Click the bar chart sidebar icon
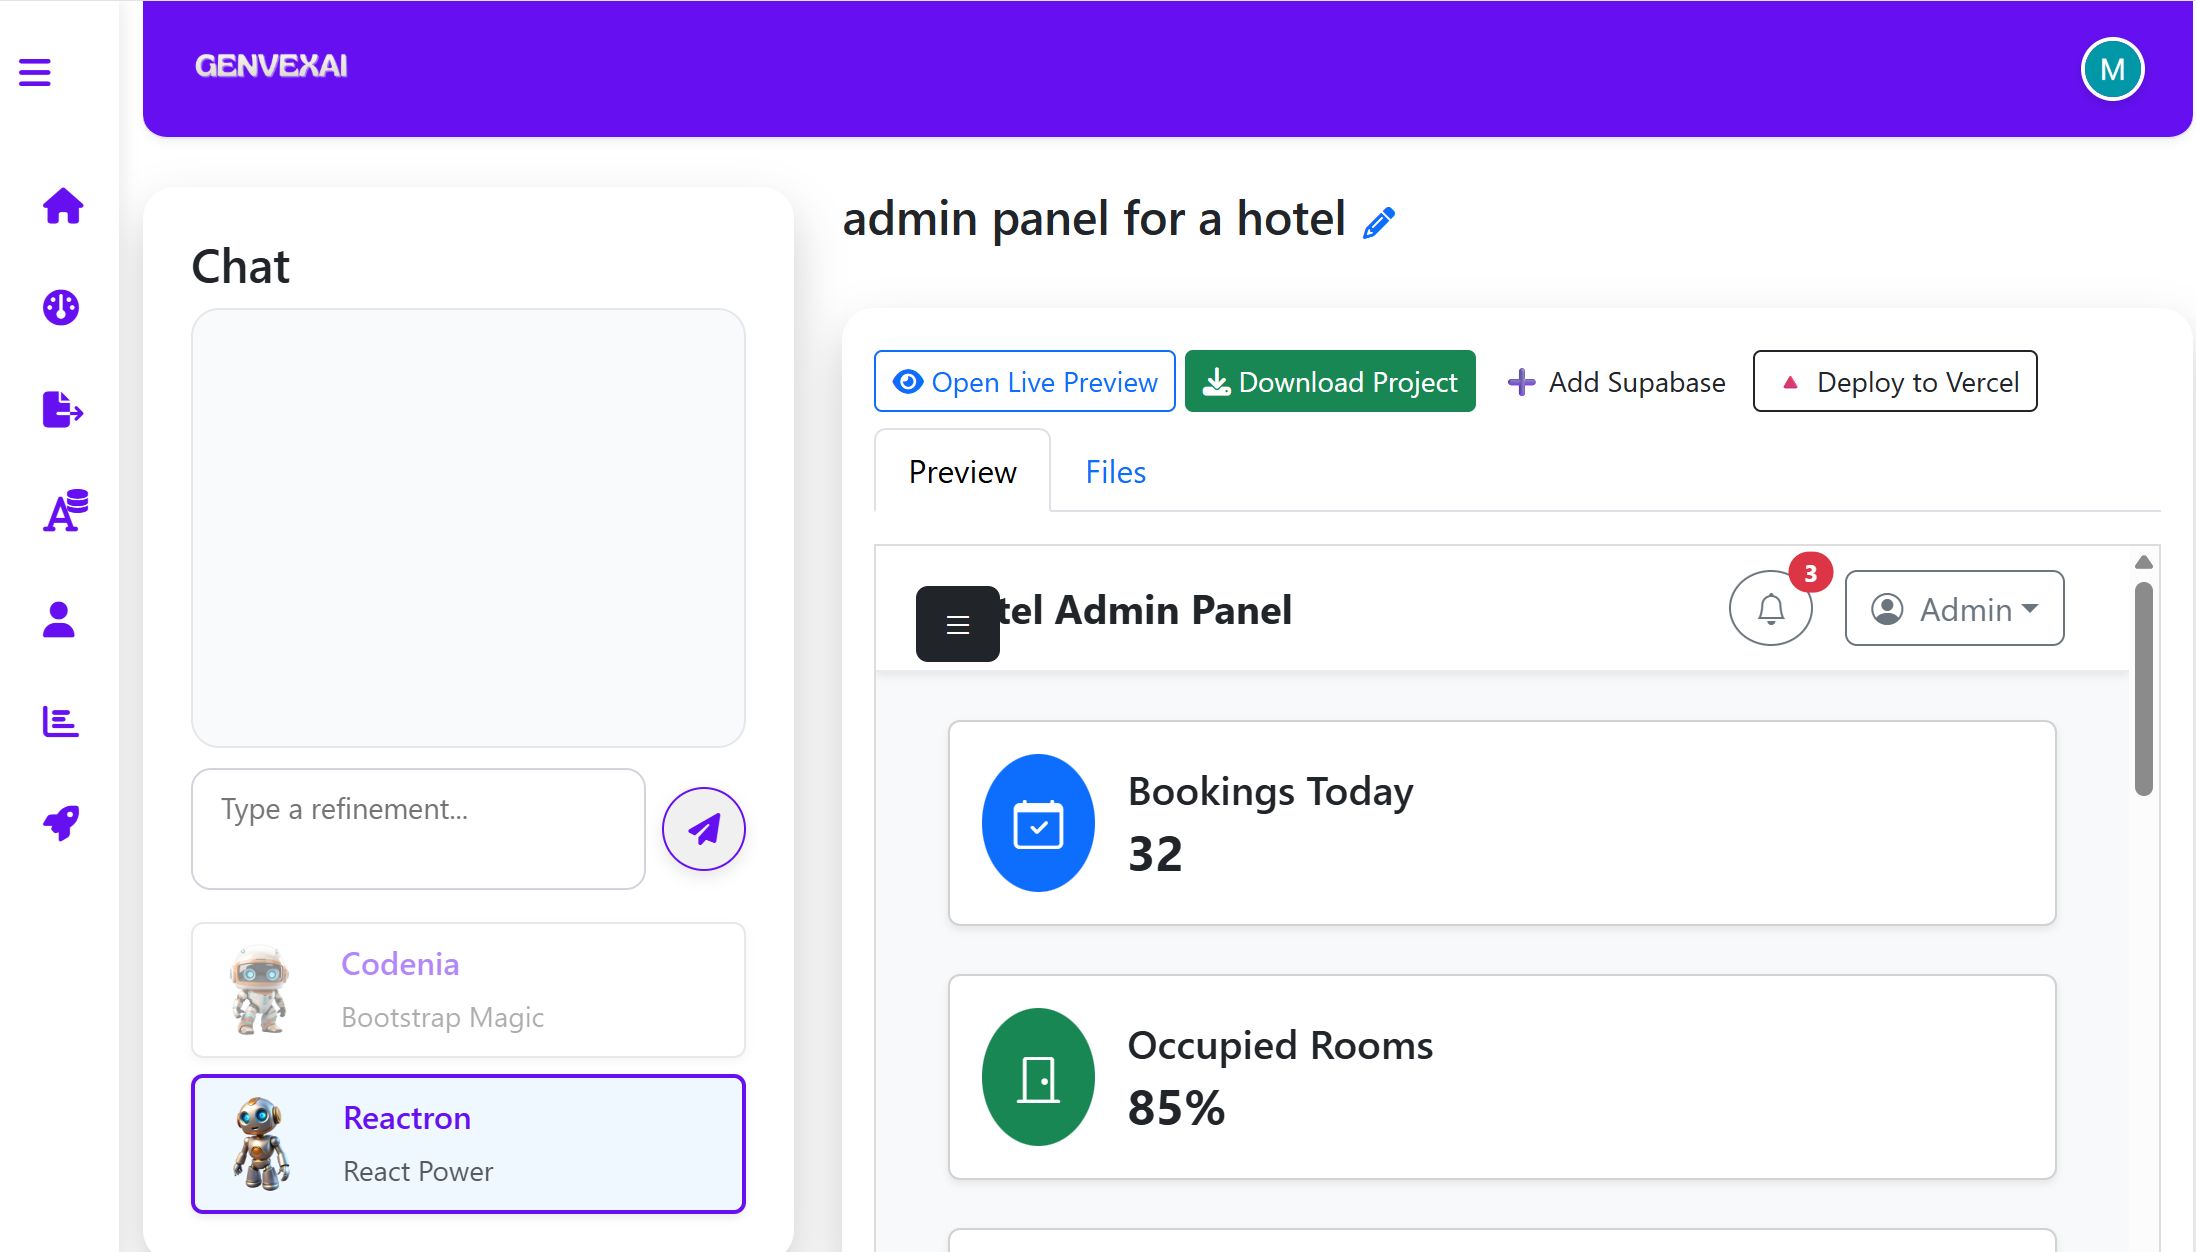 click(x=60, y=721)
